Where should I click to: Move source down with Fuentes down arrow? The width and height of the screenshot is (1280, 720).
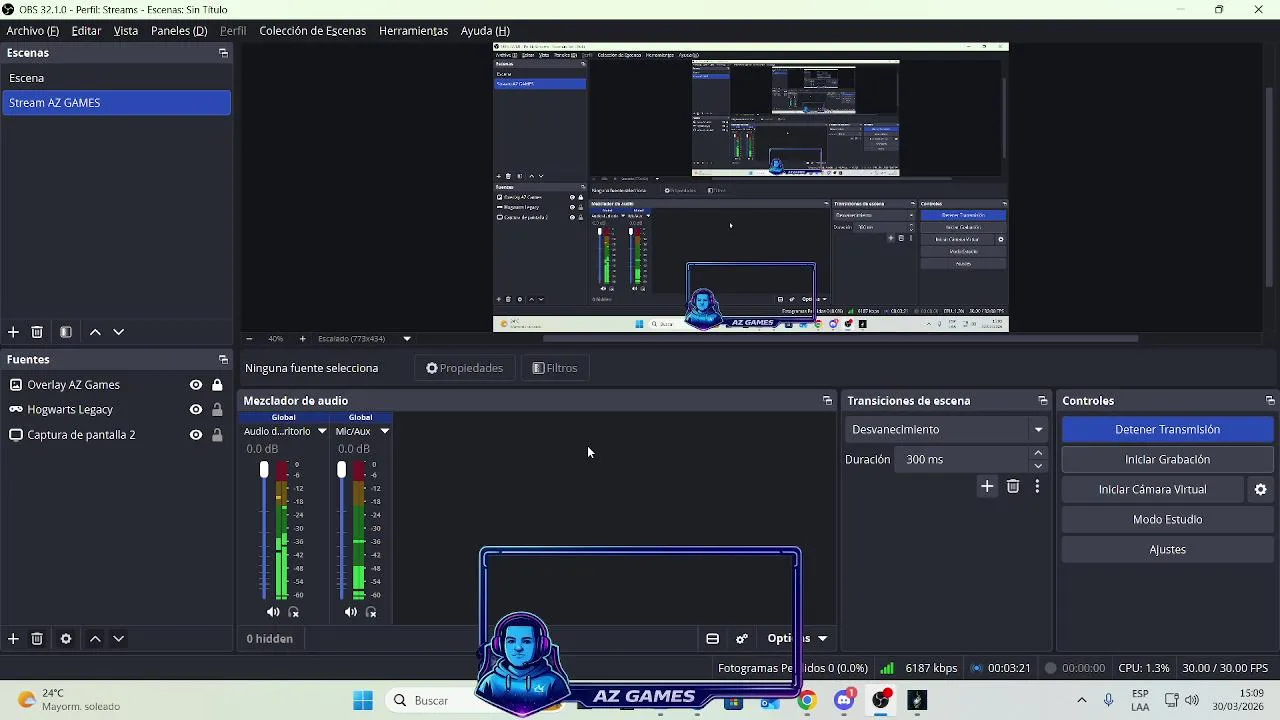click(x=118, y=639)
